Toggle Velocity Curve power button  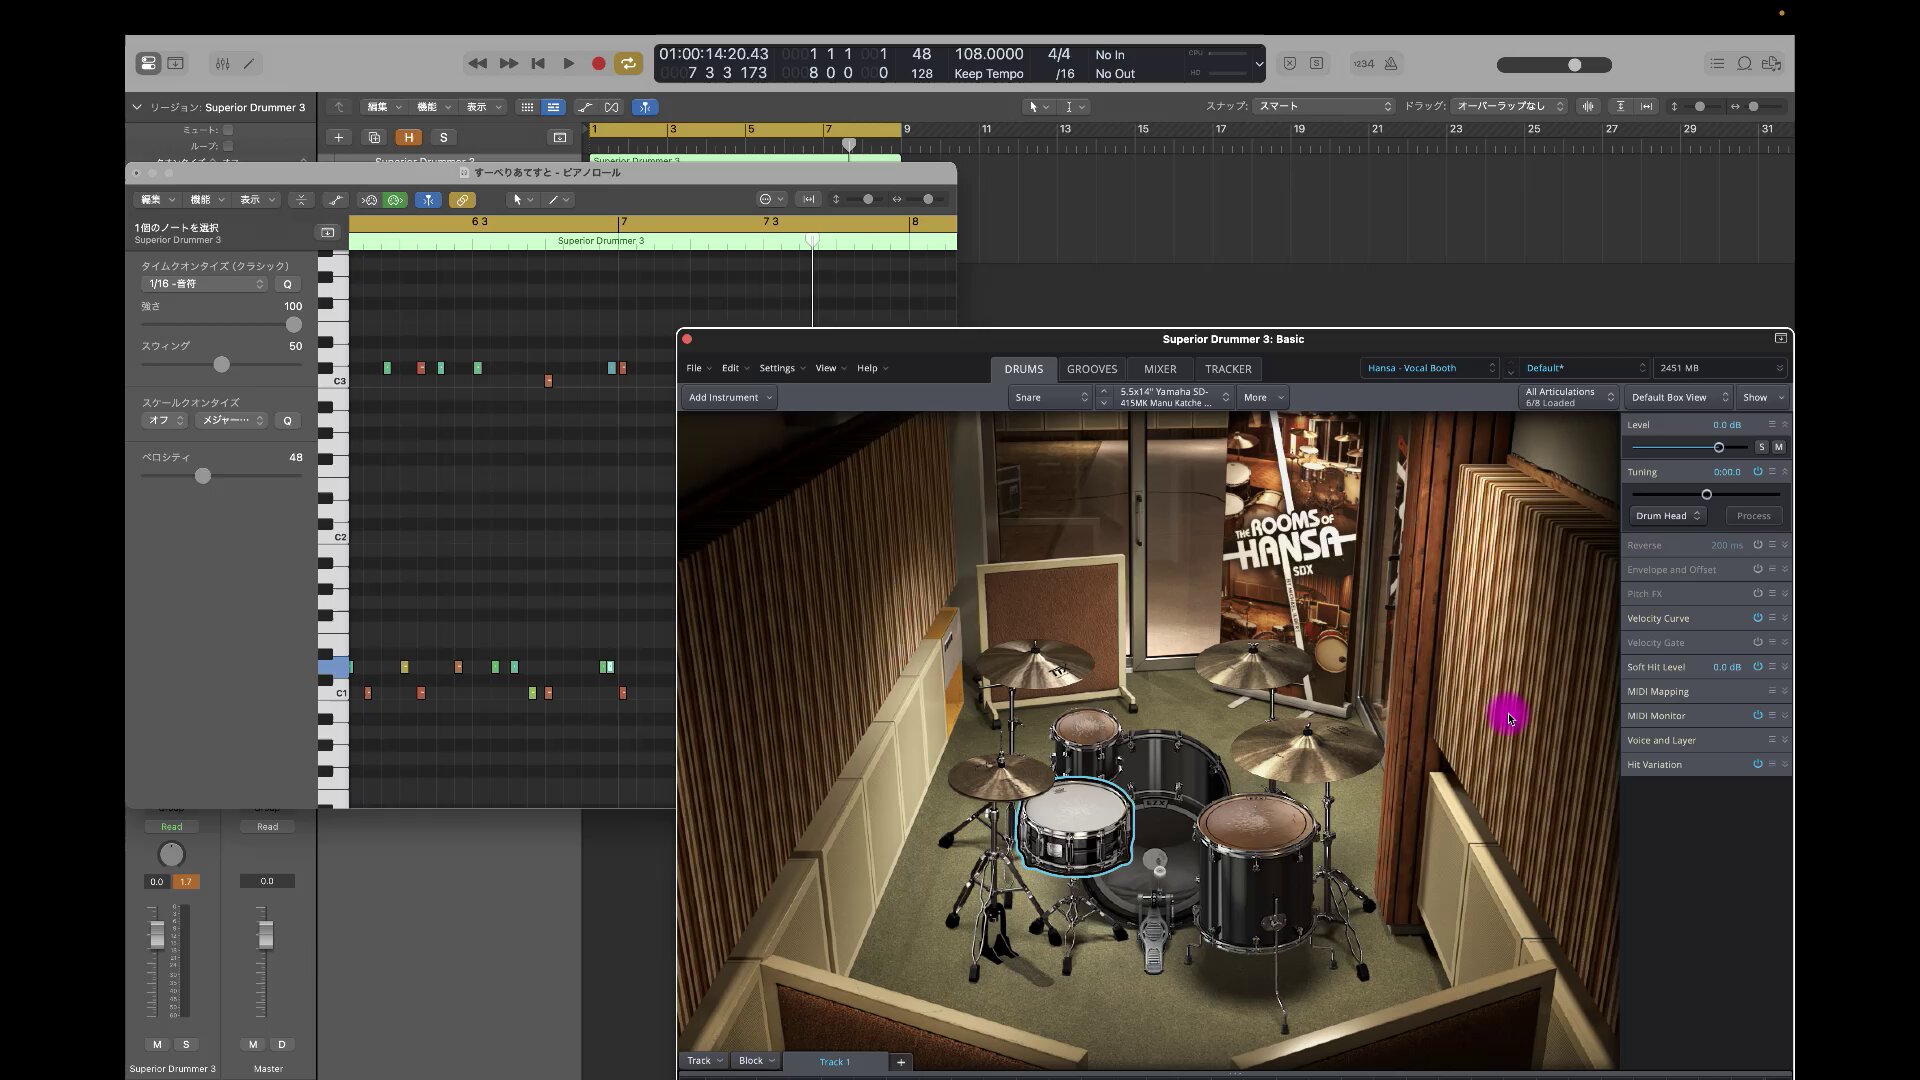tap(1757, 618)
